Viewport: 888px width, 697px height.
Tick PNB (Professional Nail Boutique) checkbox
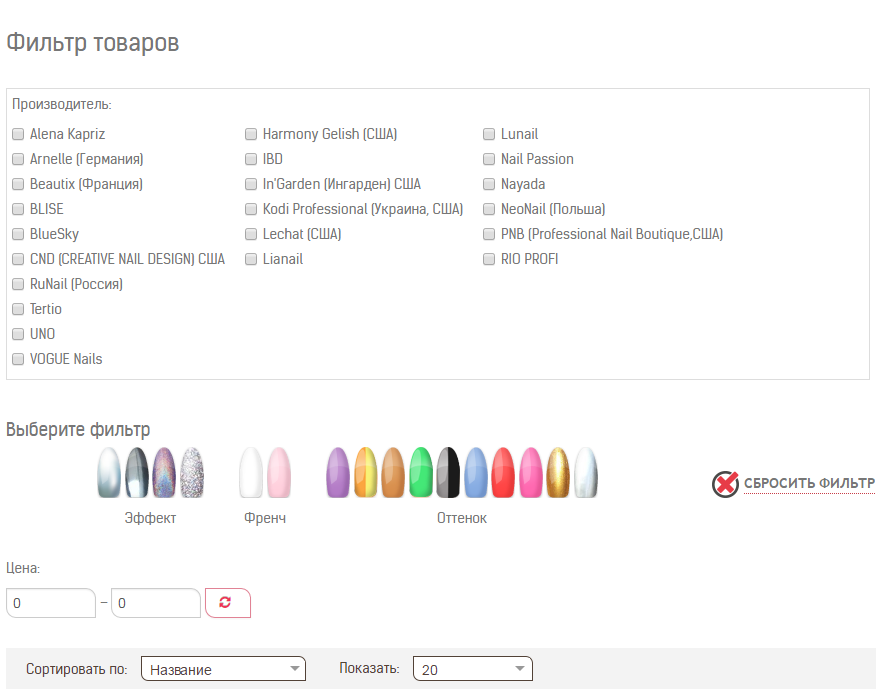(x=489, y=234)
